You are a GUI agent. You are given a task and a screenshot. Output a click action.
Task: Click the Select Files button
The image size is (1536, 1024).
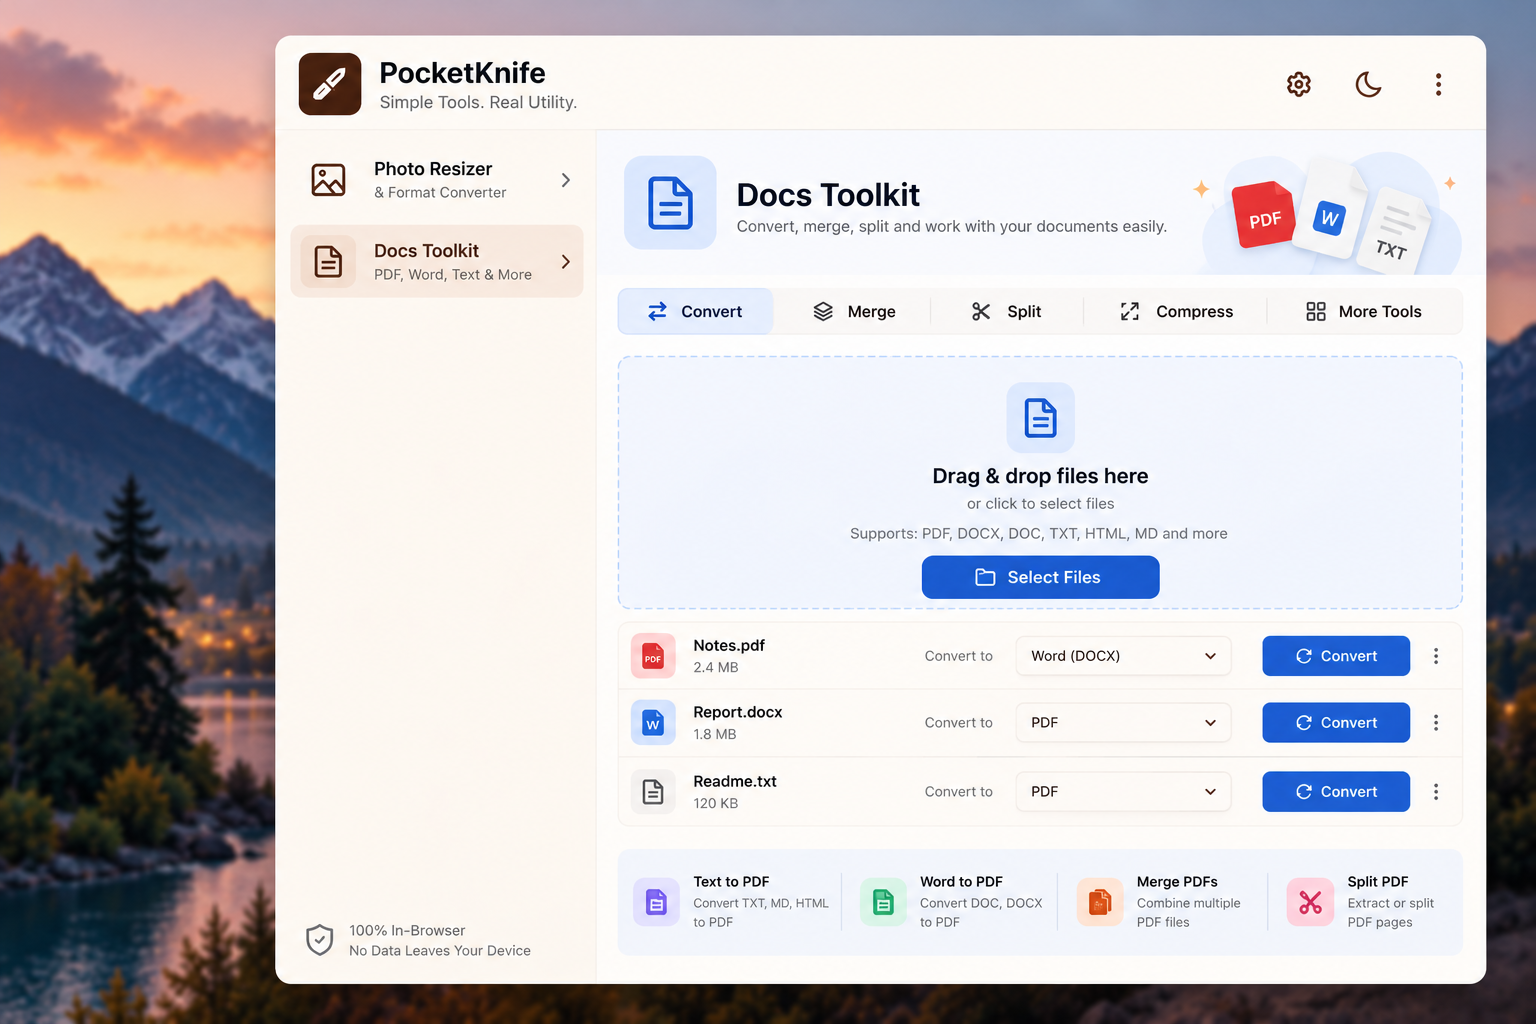(1040, 577)
